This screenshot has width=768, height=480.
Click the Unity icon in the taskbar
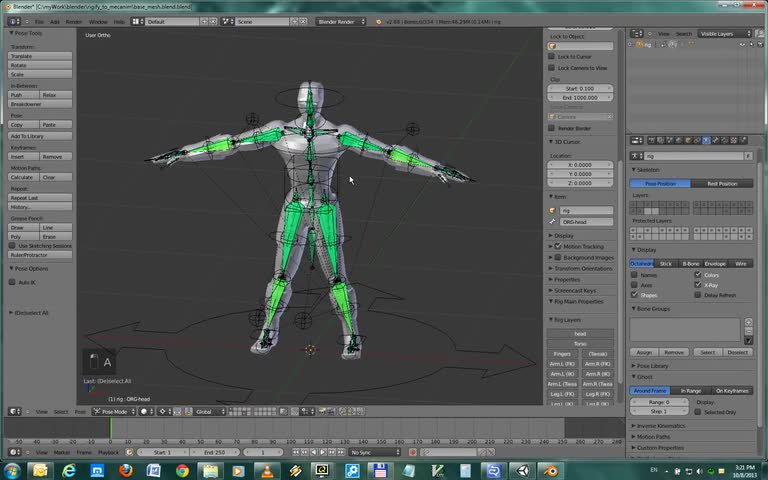[x=520, y=470]
